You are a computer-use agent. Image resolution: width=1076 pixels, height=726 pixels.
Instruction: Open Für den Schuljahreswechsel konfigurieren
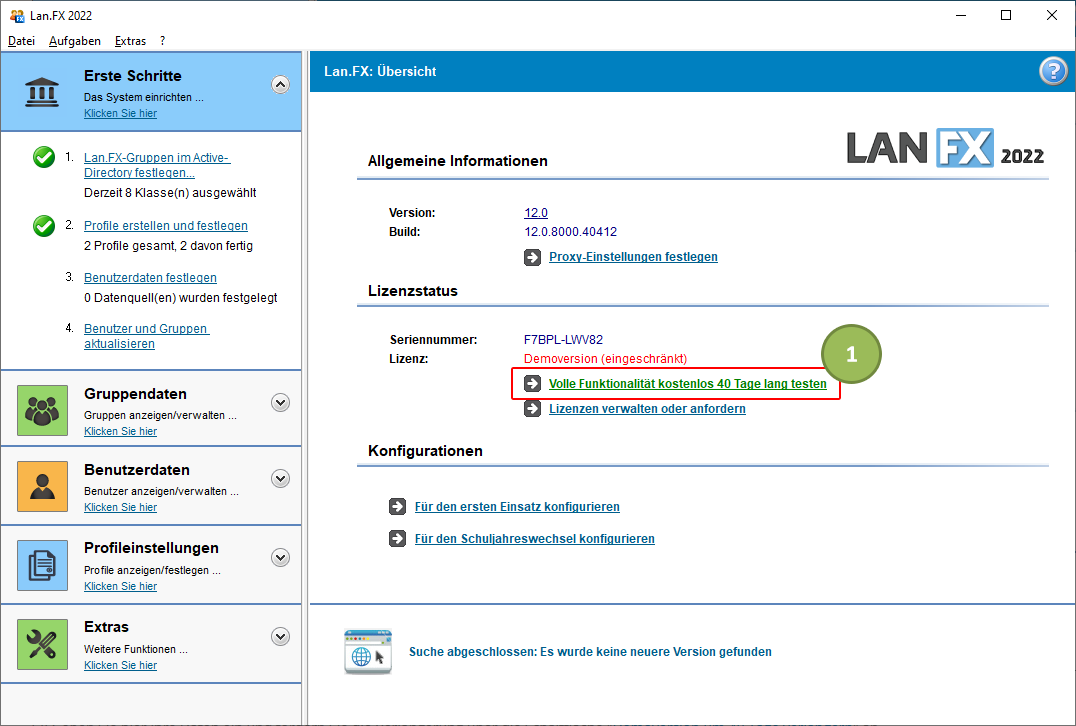click(x=535, y=539)
